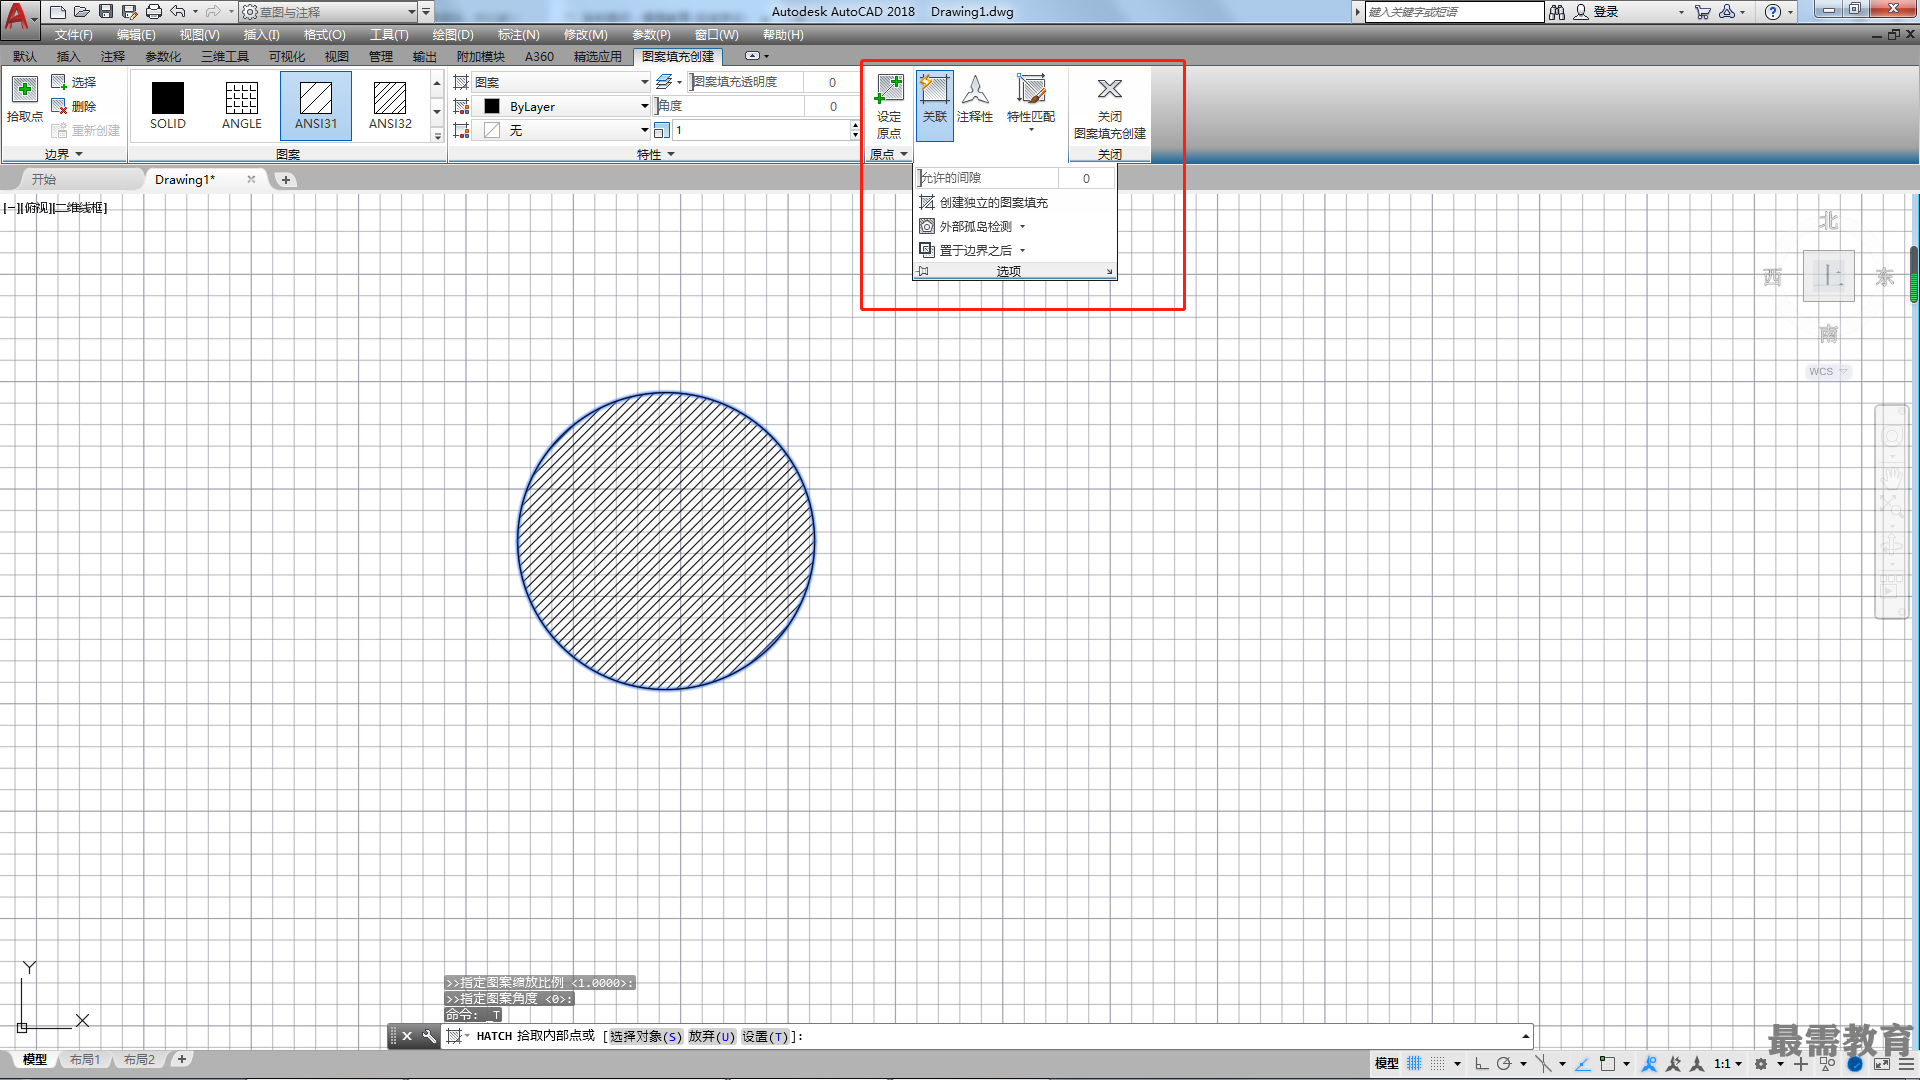Screen dimensions: 1920x1080
Task: Click the Save As icon in quick access
Action: click(130, 12)
